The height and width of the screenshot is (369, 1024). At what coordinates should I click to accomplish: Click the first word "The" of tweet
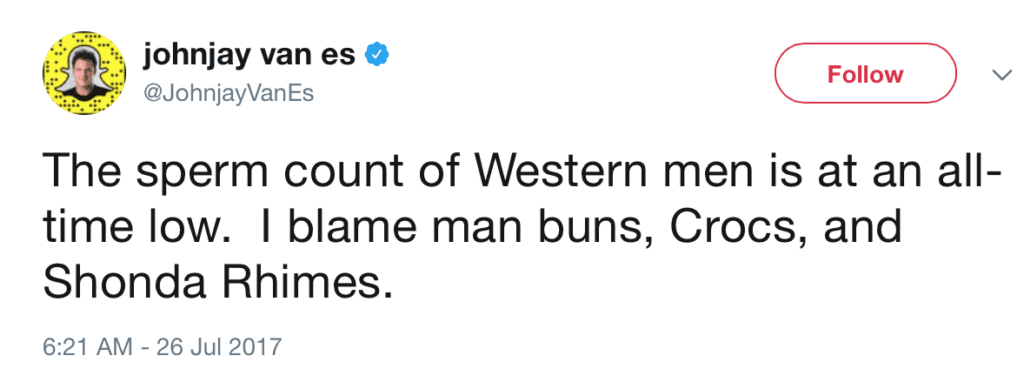click(86, 170)
